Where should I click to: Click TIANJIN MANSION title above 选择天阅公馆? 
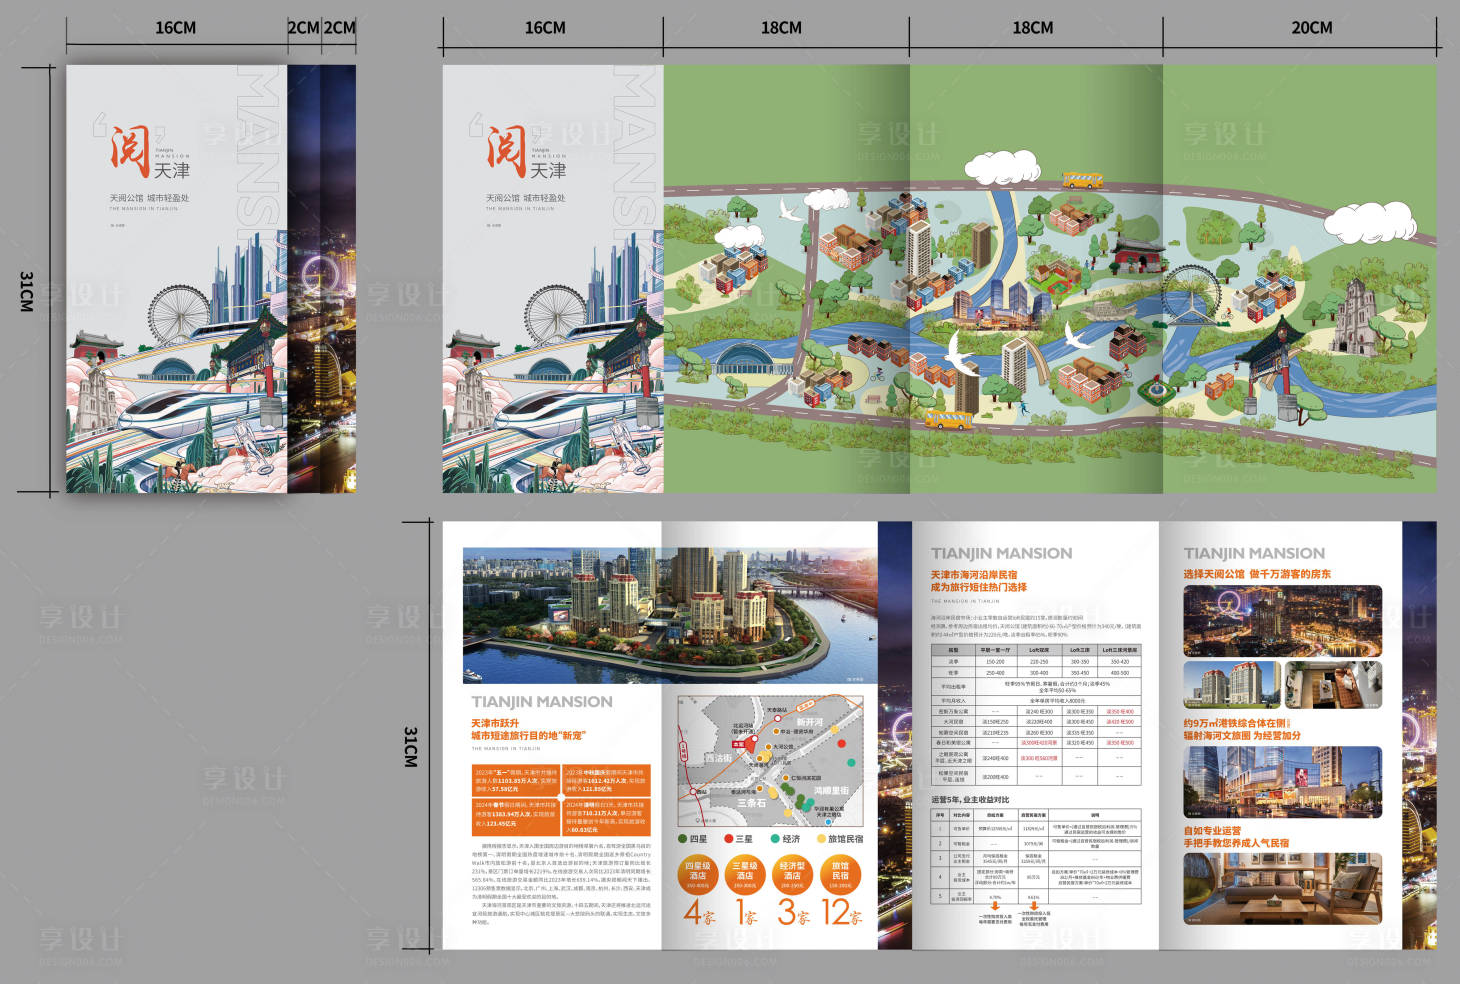coord(1254,553)
